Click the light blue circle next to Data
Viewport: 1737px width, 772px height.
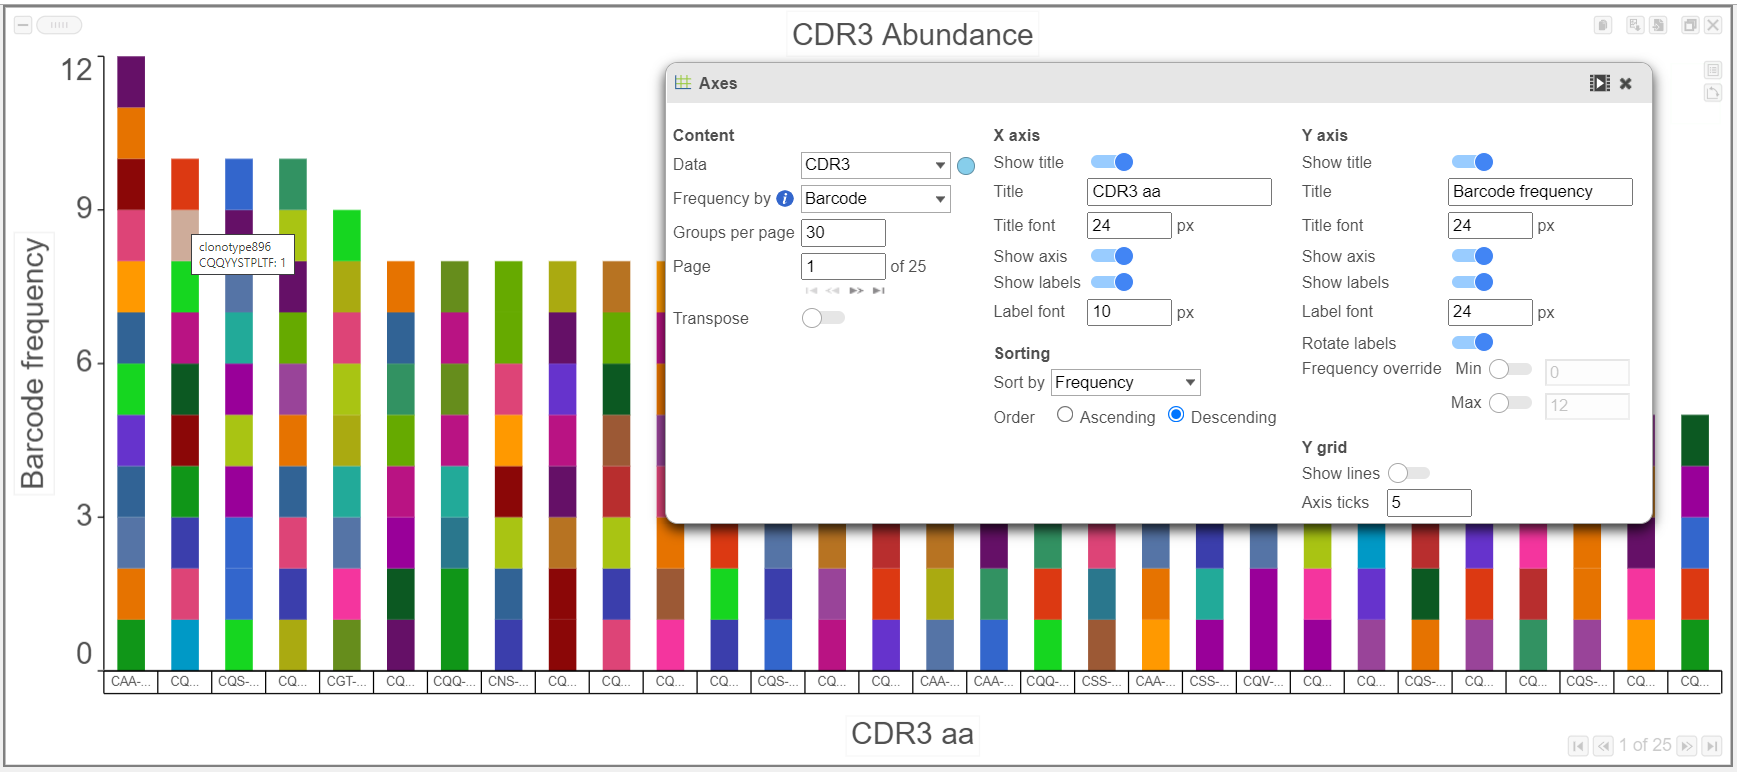966,166
